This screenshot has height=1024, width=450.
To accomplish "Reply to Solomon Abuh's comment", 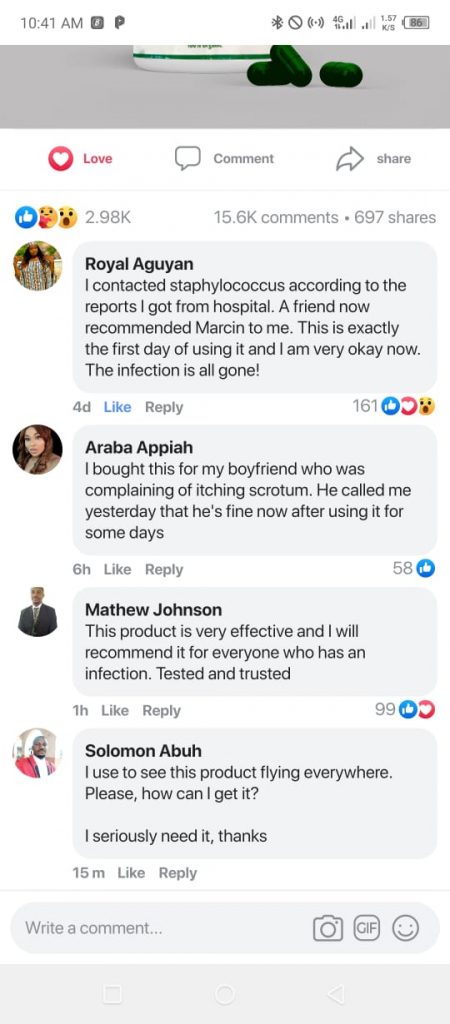I will (178, 873).
